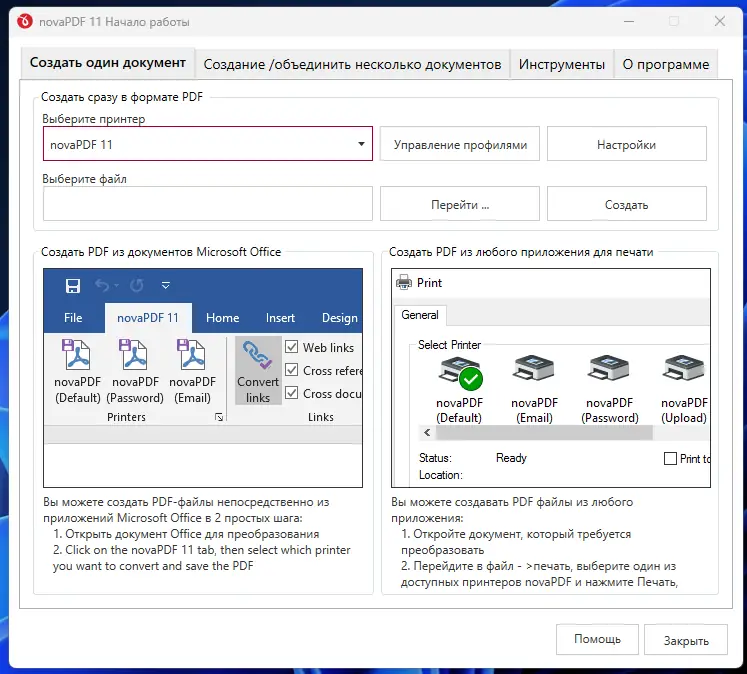
Task: Choose novaPDF (Upload) printer in Print dialog
Action: pos(684,389)
